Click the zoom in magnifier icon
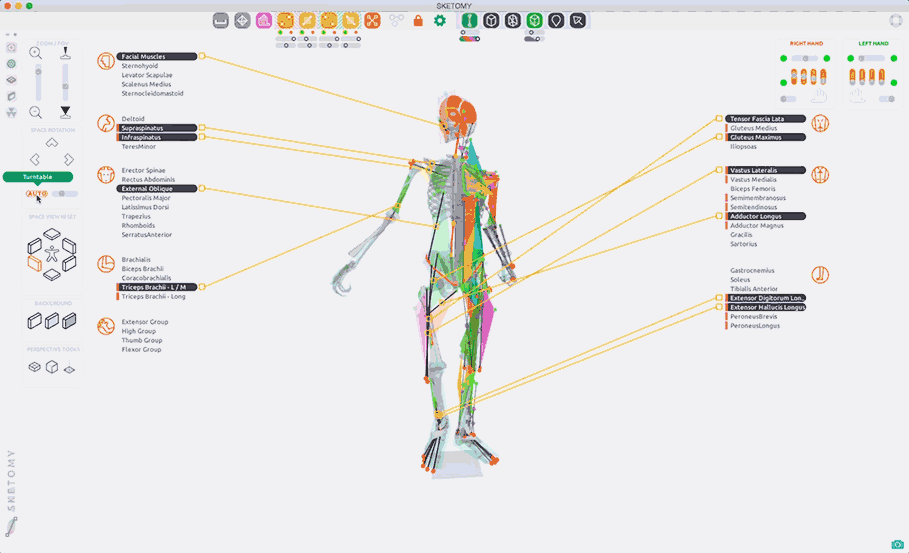The height and width of the screenshot is (553, 909). [x=36, y=53]
